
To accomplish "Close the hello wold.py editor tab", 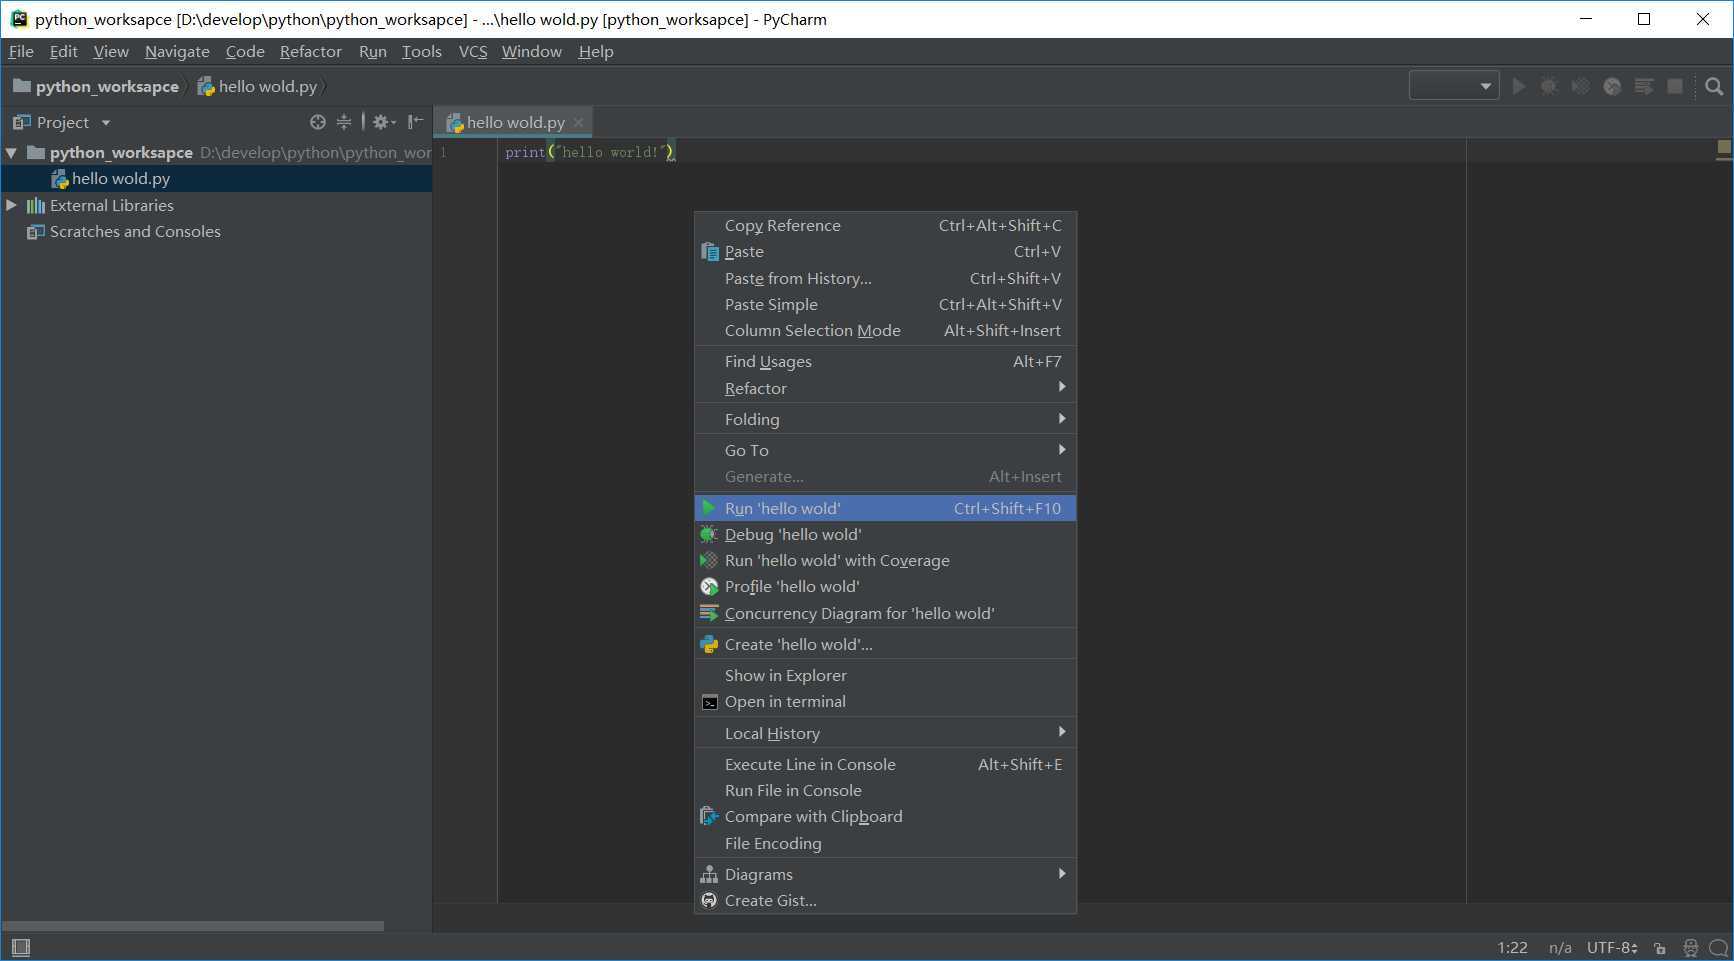I will [578, 122].
